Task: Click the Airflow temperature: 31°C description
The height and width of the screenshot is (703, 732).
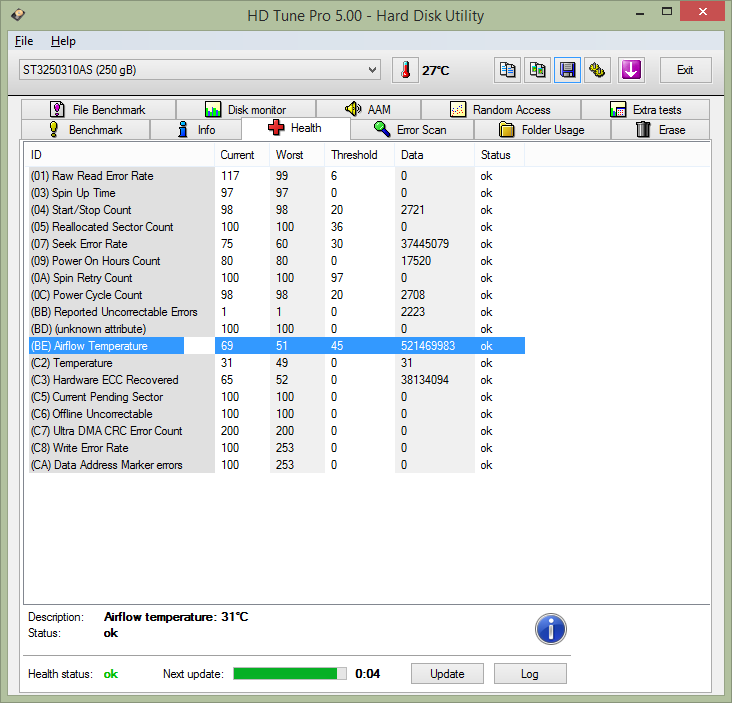Action: point(176,617)
